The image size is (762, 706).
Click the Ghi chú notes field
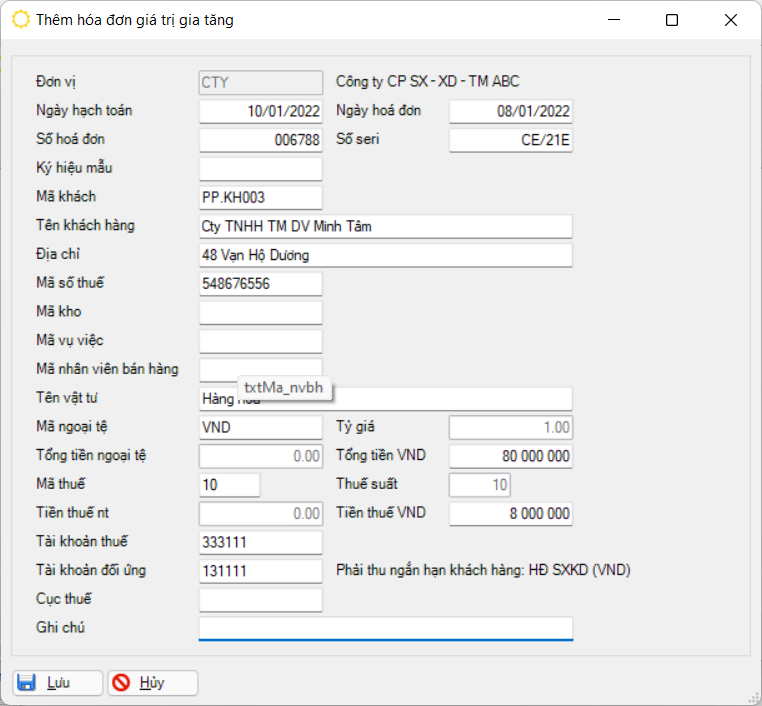385,628
